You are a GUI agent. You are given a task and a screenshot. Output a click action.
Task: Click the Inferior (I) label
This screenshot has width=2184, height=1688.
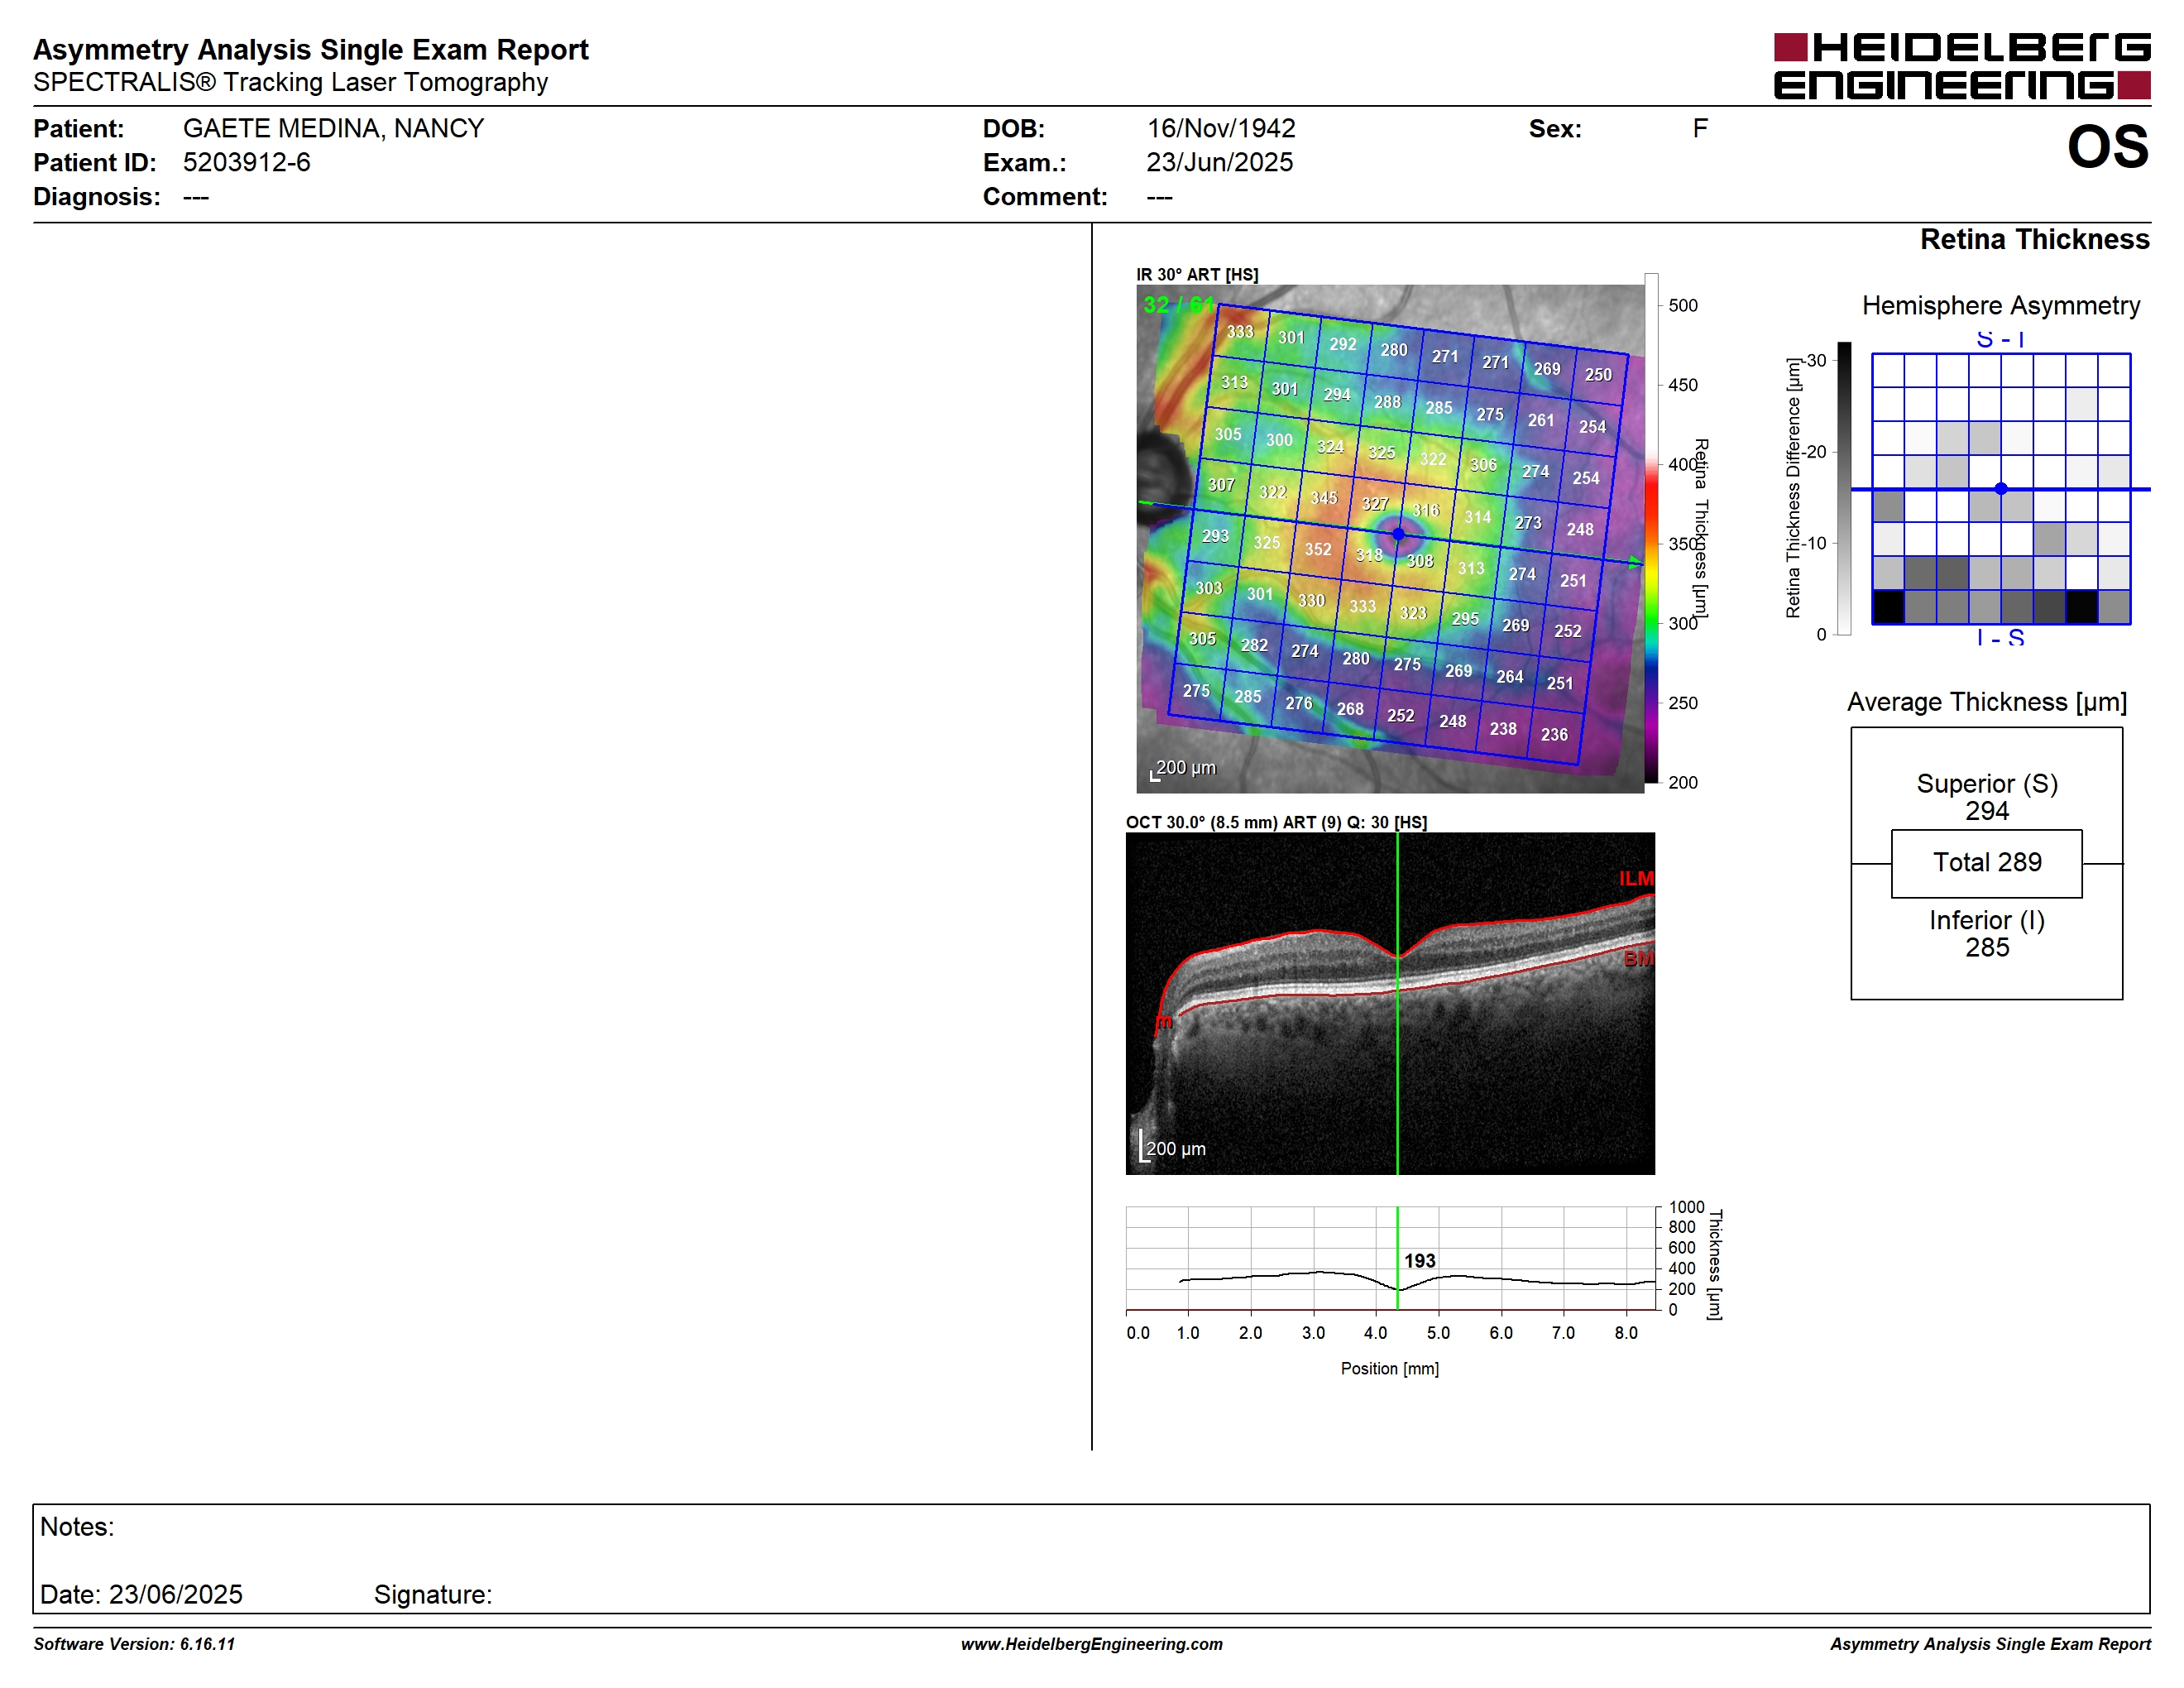1986,920
